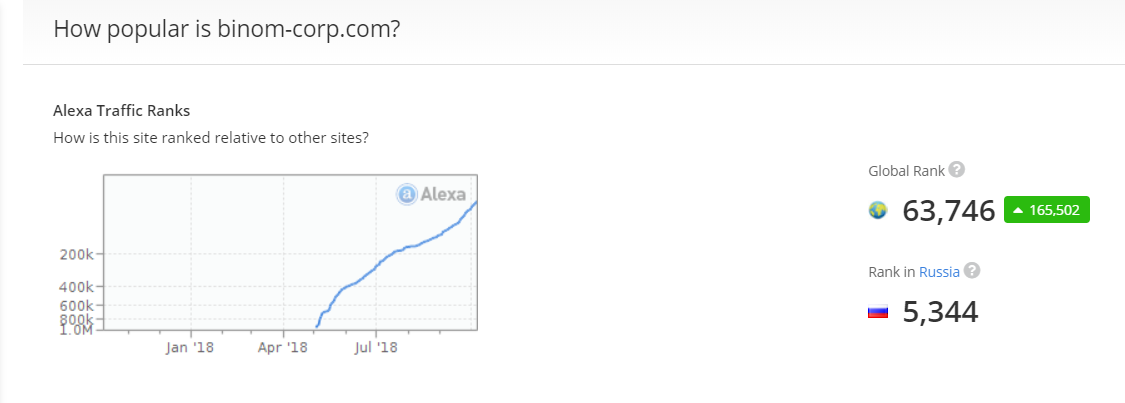The width and height of the screenshot is (1125, 403).
Task: Click the 400k rank axis label
Action: [78, 287]
